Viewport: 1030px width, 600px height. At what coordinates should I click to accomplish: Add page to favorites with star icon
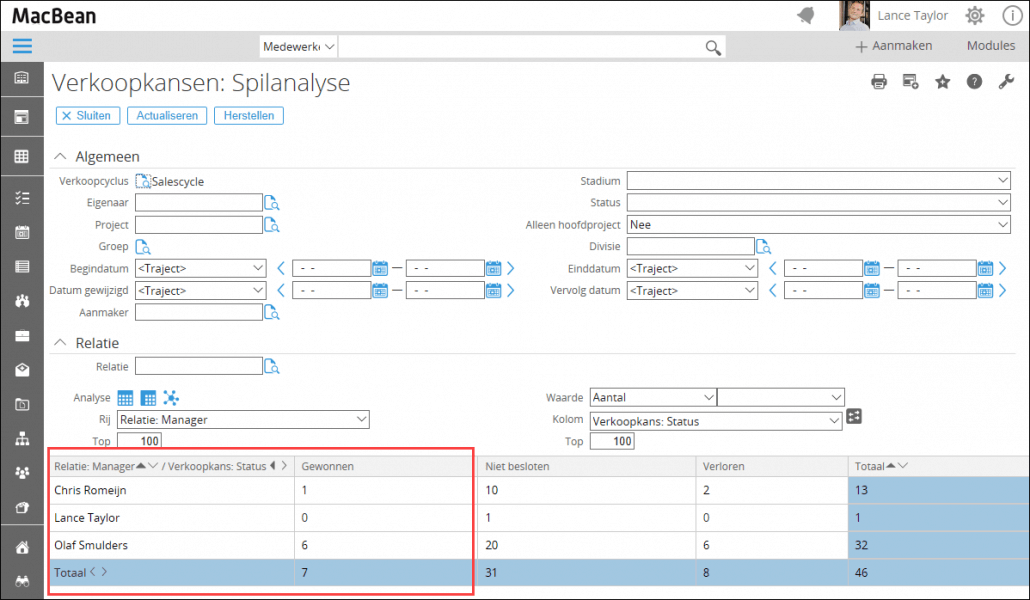tap(942, 82)
